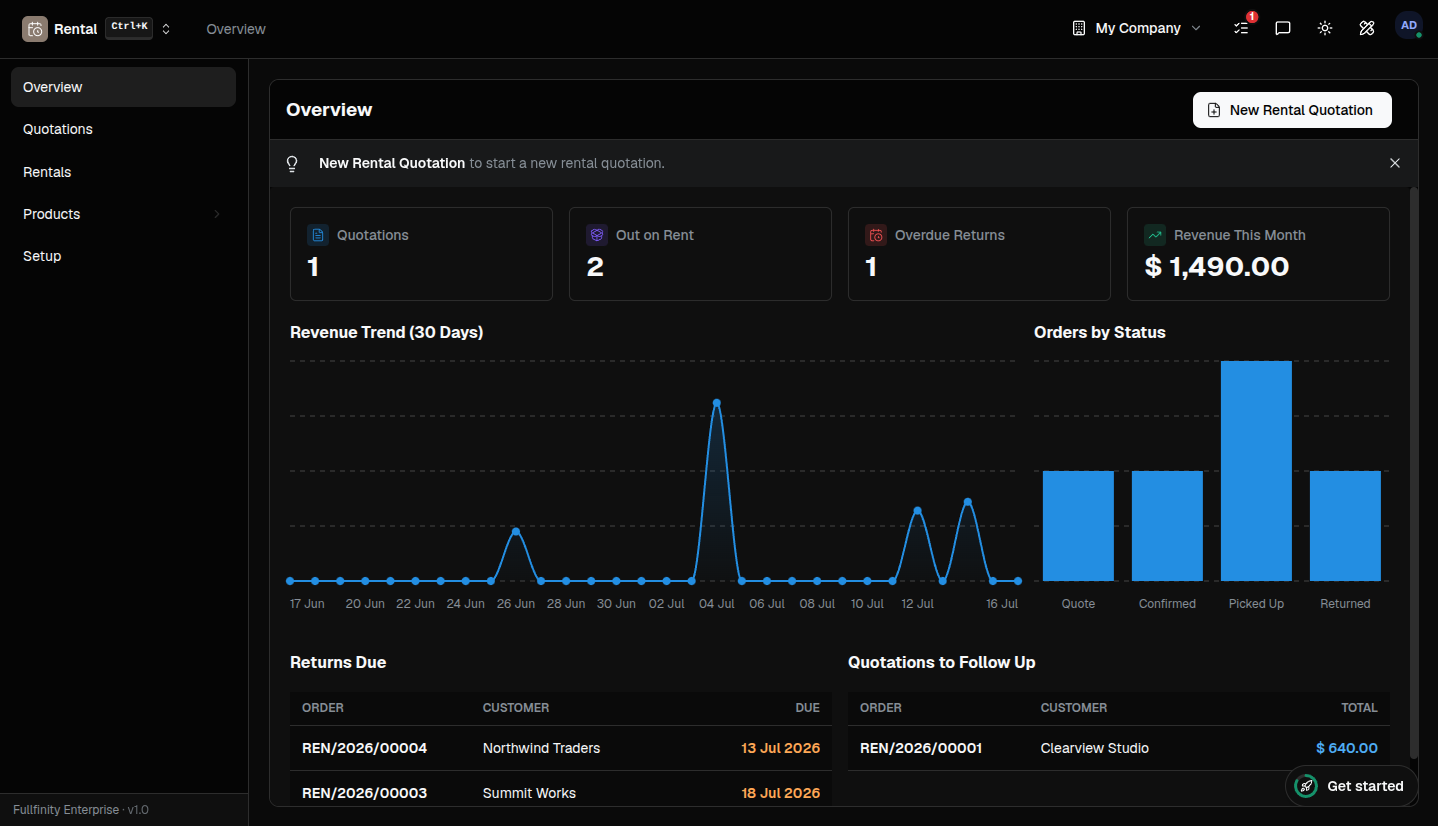
Task: Open the AD user avatar menu
Action: coord(1409,26)
